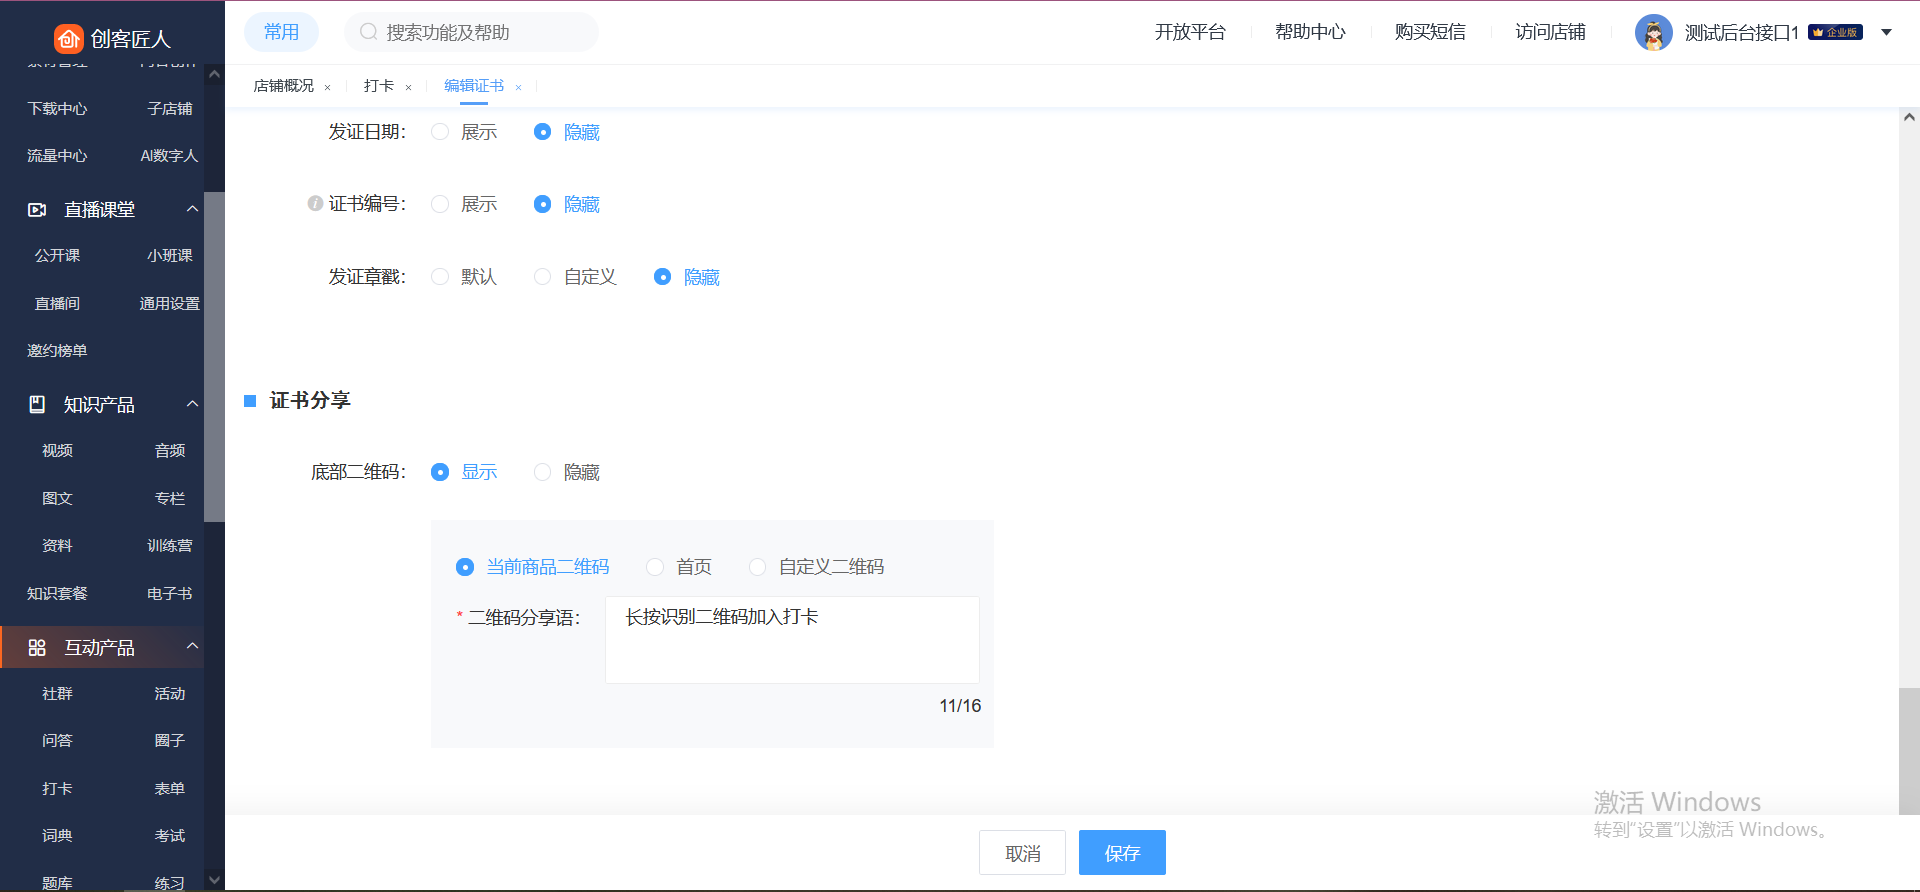This screenshot has width=1920, height=892.
Task: Click the 互动产品 grid icon
Action: pos(37,648)
